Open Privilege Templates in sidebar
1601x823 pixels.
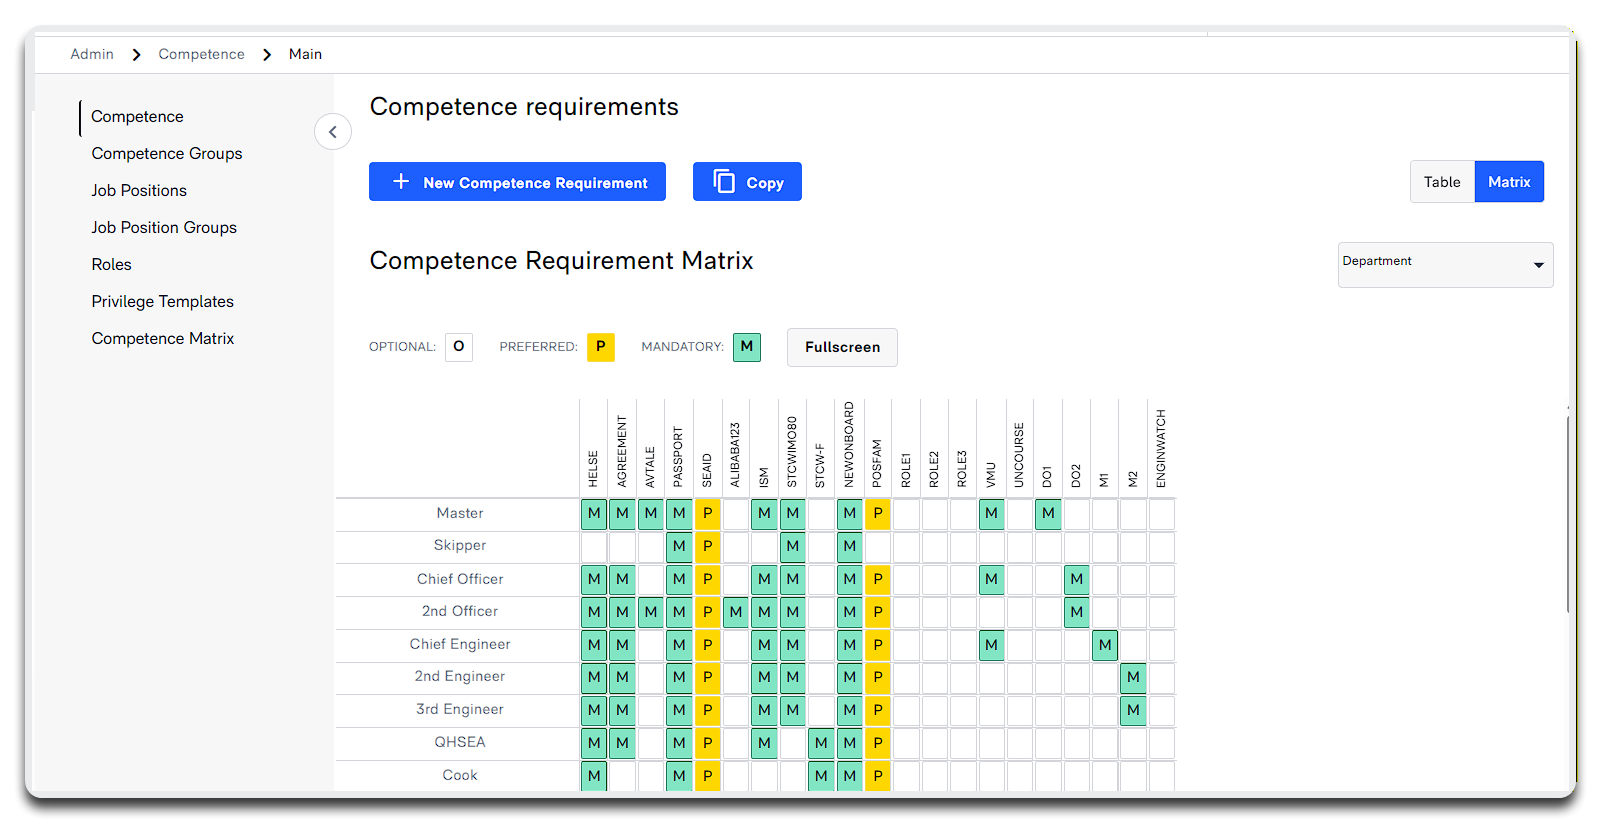[x=162, y=302]
